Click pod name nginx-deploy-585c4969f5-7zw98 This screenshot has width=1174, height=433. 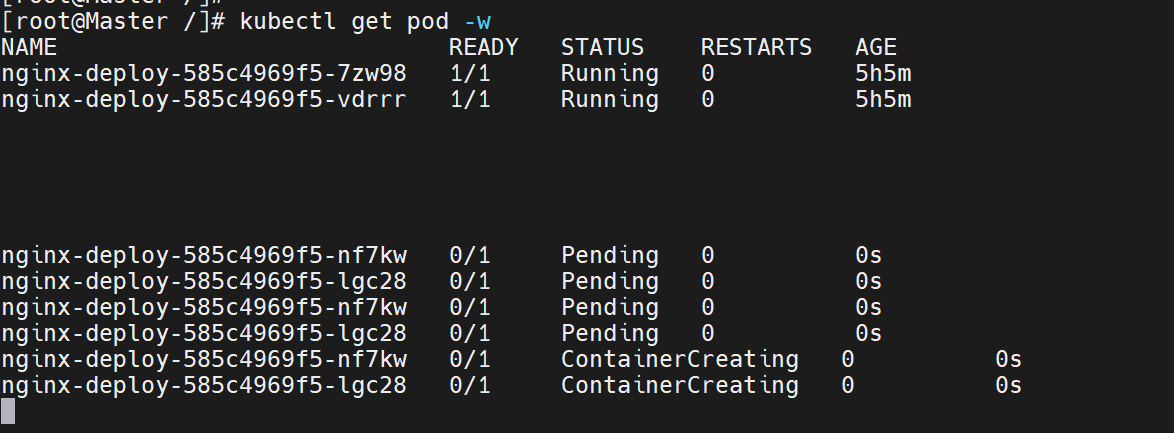(204, 73)
